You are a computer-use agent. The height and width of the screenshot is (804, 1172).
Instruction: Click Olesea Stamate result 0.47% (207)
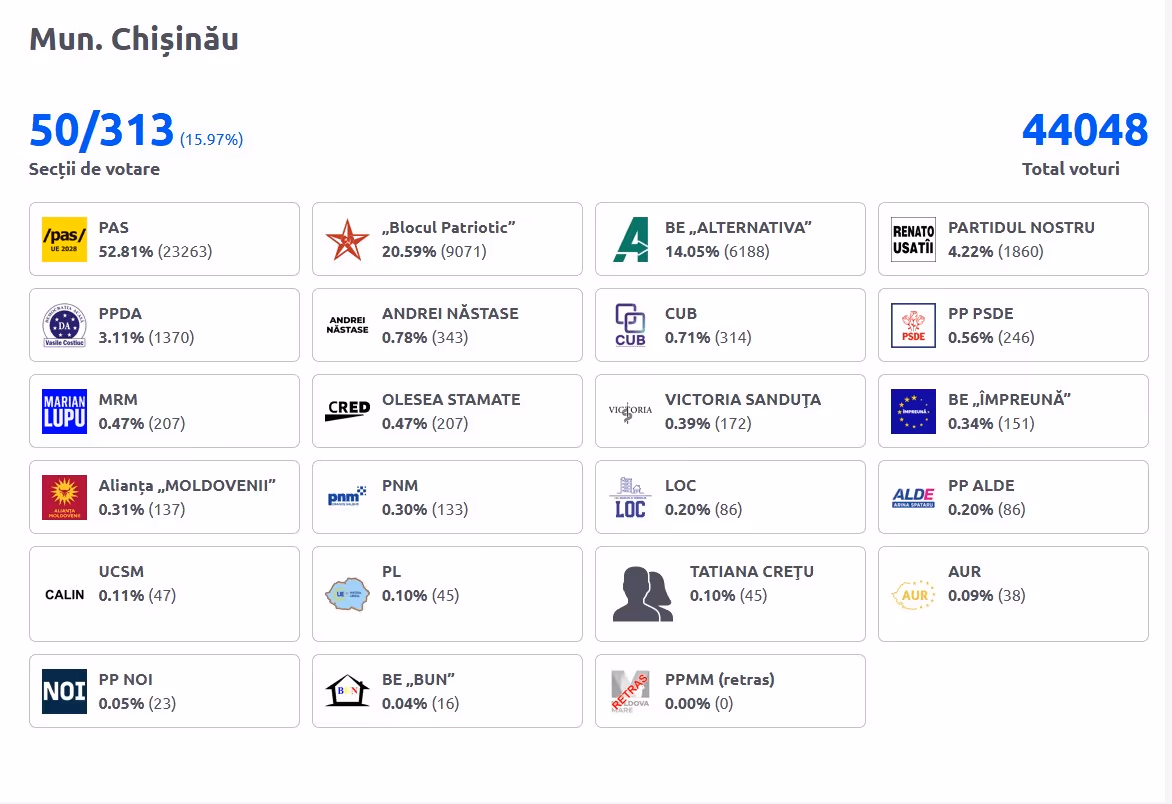(425, 424)
